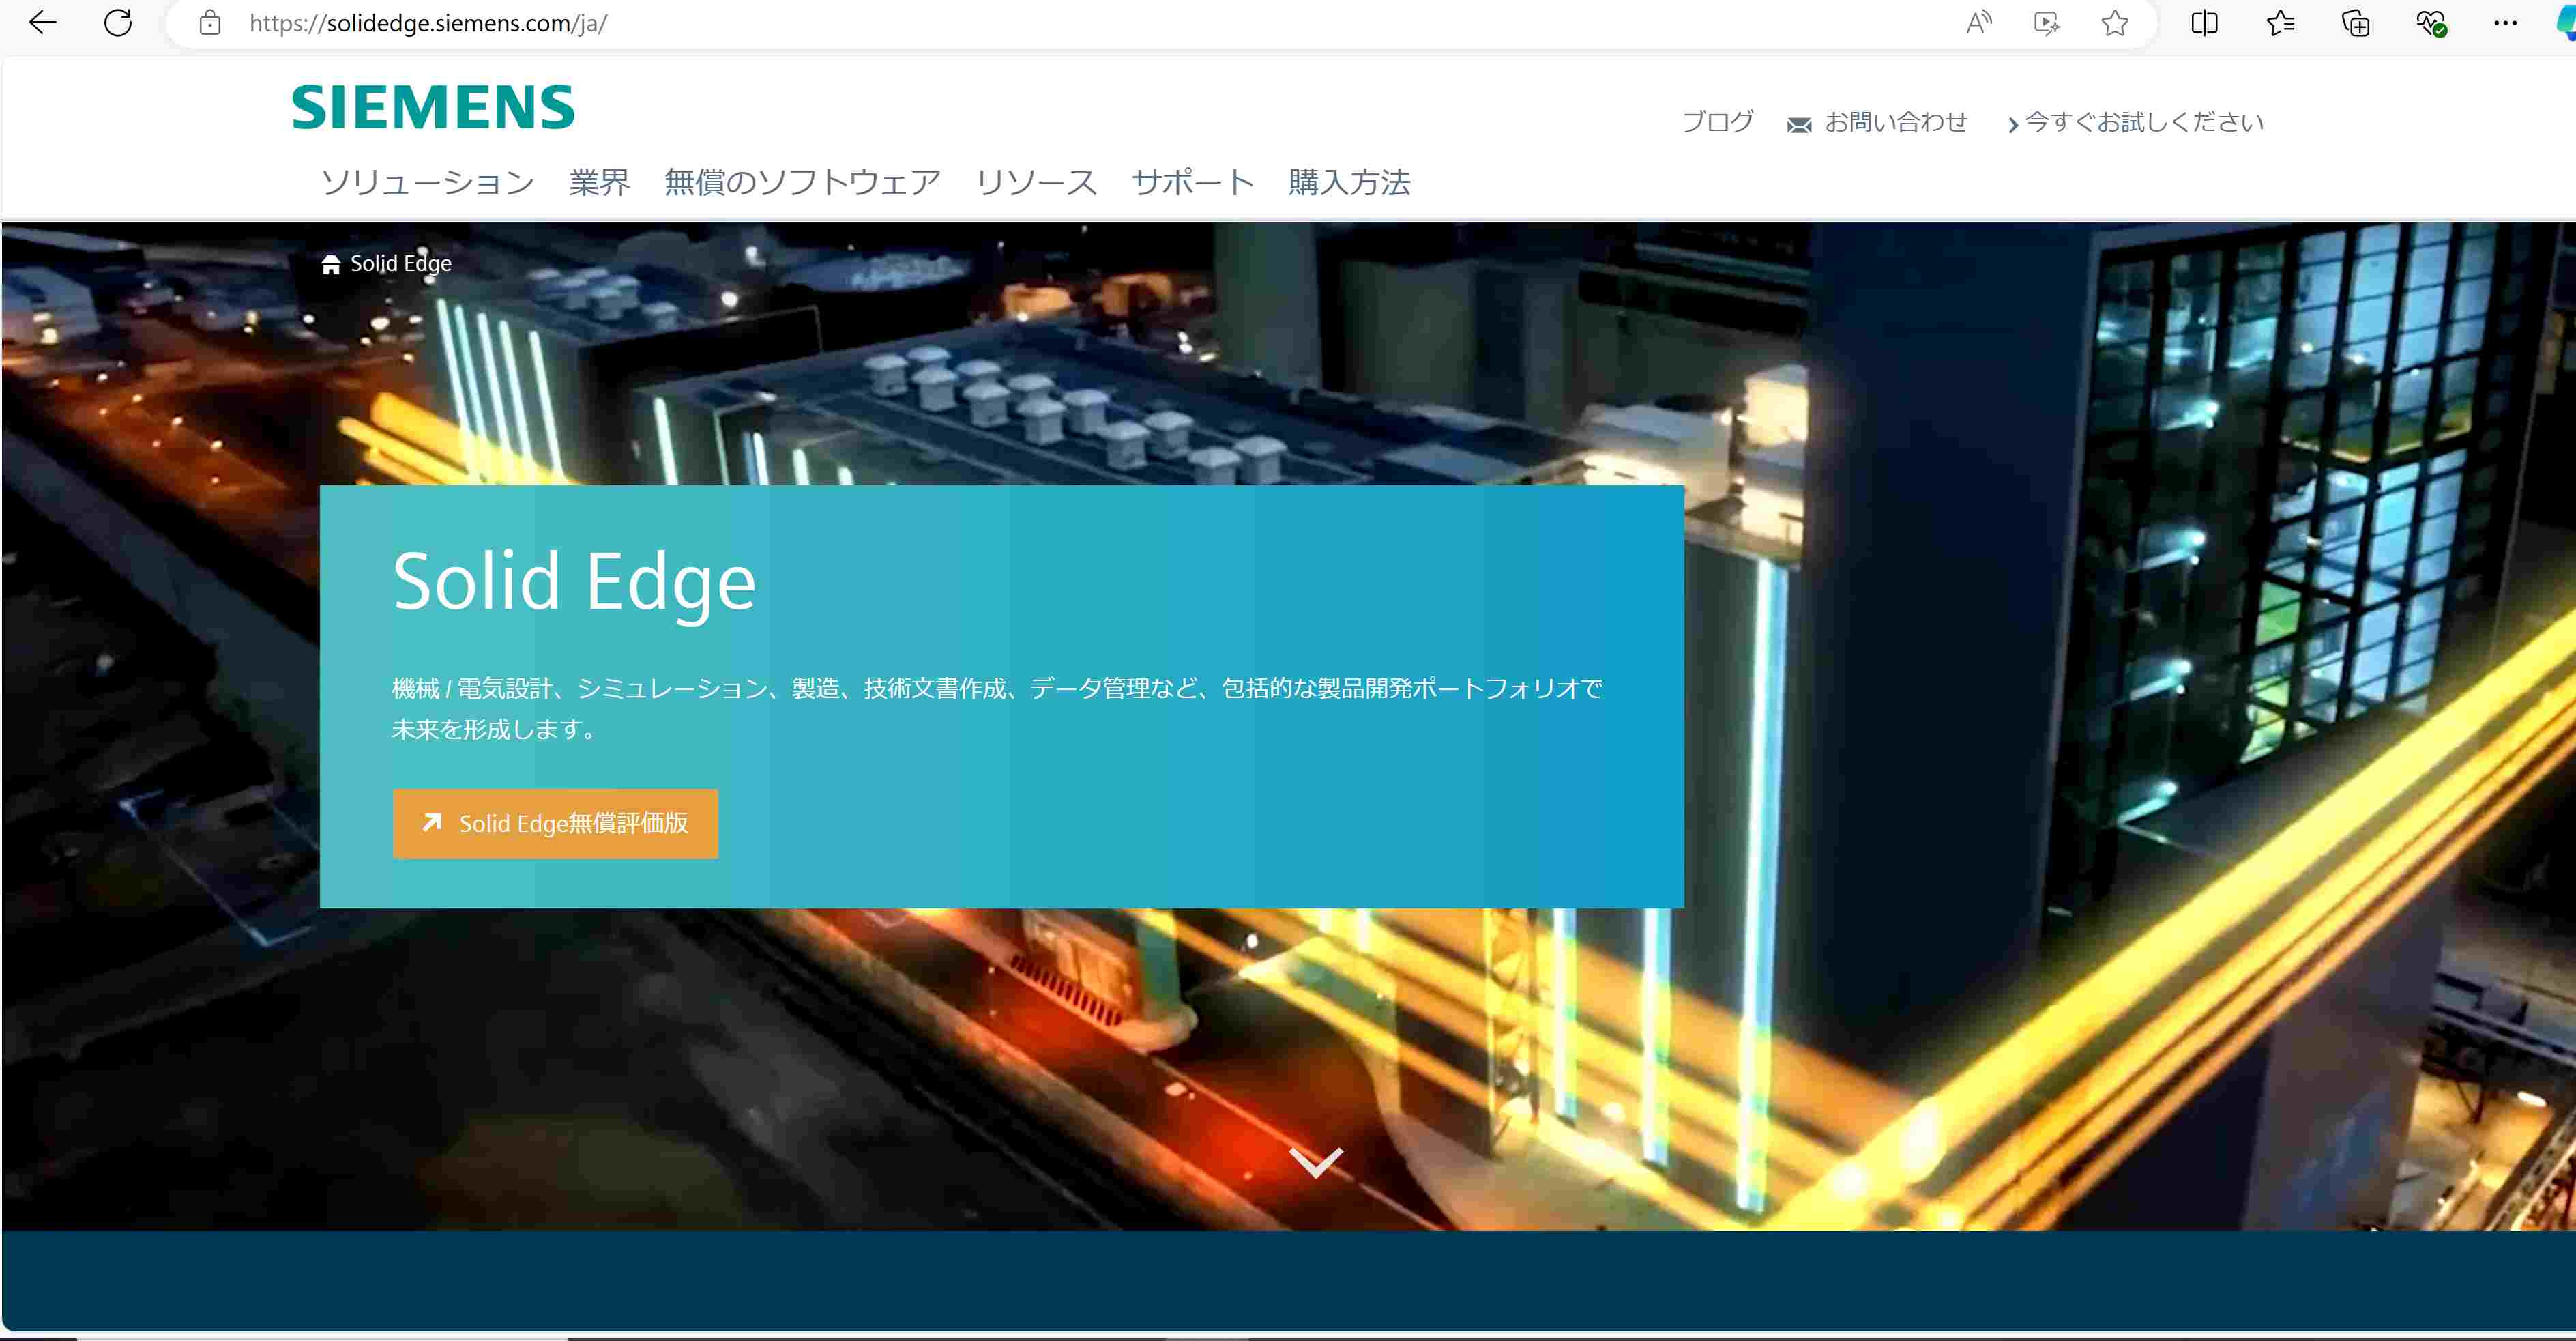The width and height of the screenshot is (2576, 1341).
Task: Open the browser settings and more menu
Action: [x=2505, y=23]
